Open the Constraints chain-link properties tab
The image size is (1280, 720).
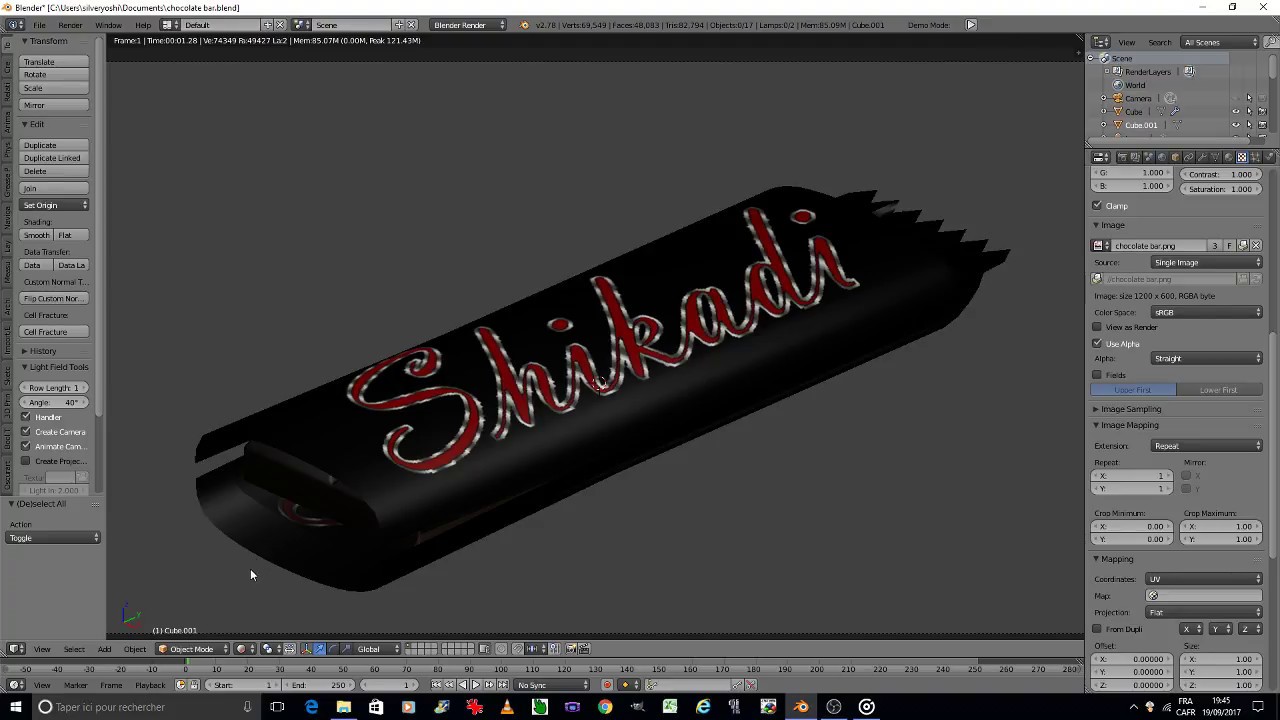[x=1188, y=157]
